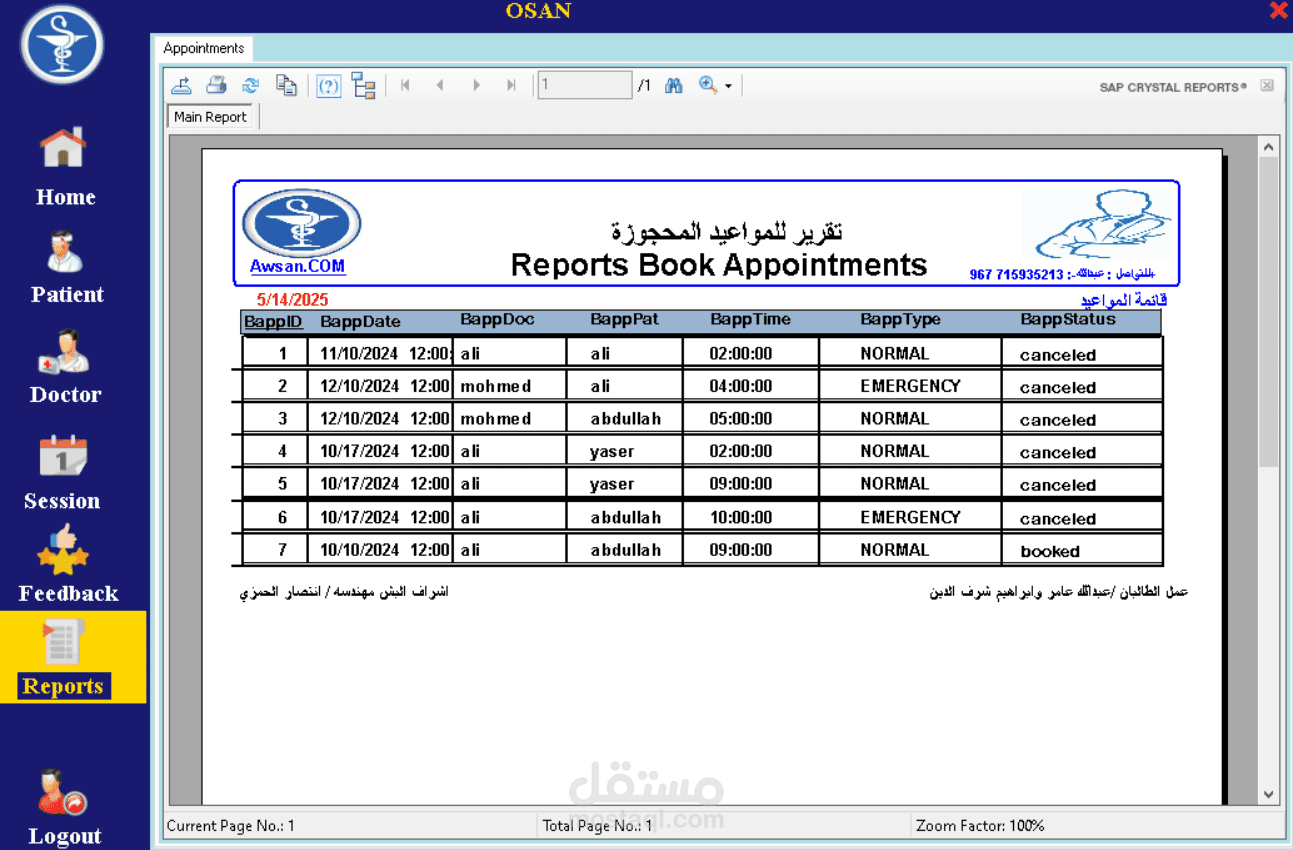Open the Doctor section in sidebar
The height and width of the screenshot is (850, 1293).
(65, 366)
